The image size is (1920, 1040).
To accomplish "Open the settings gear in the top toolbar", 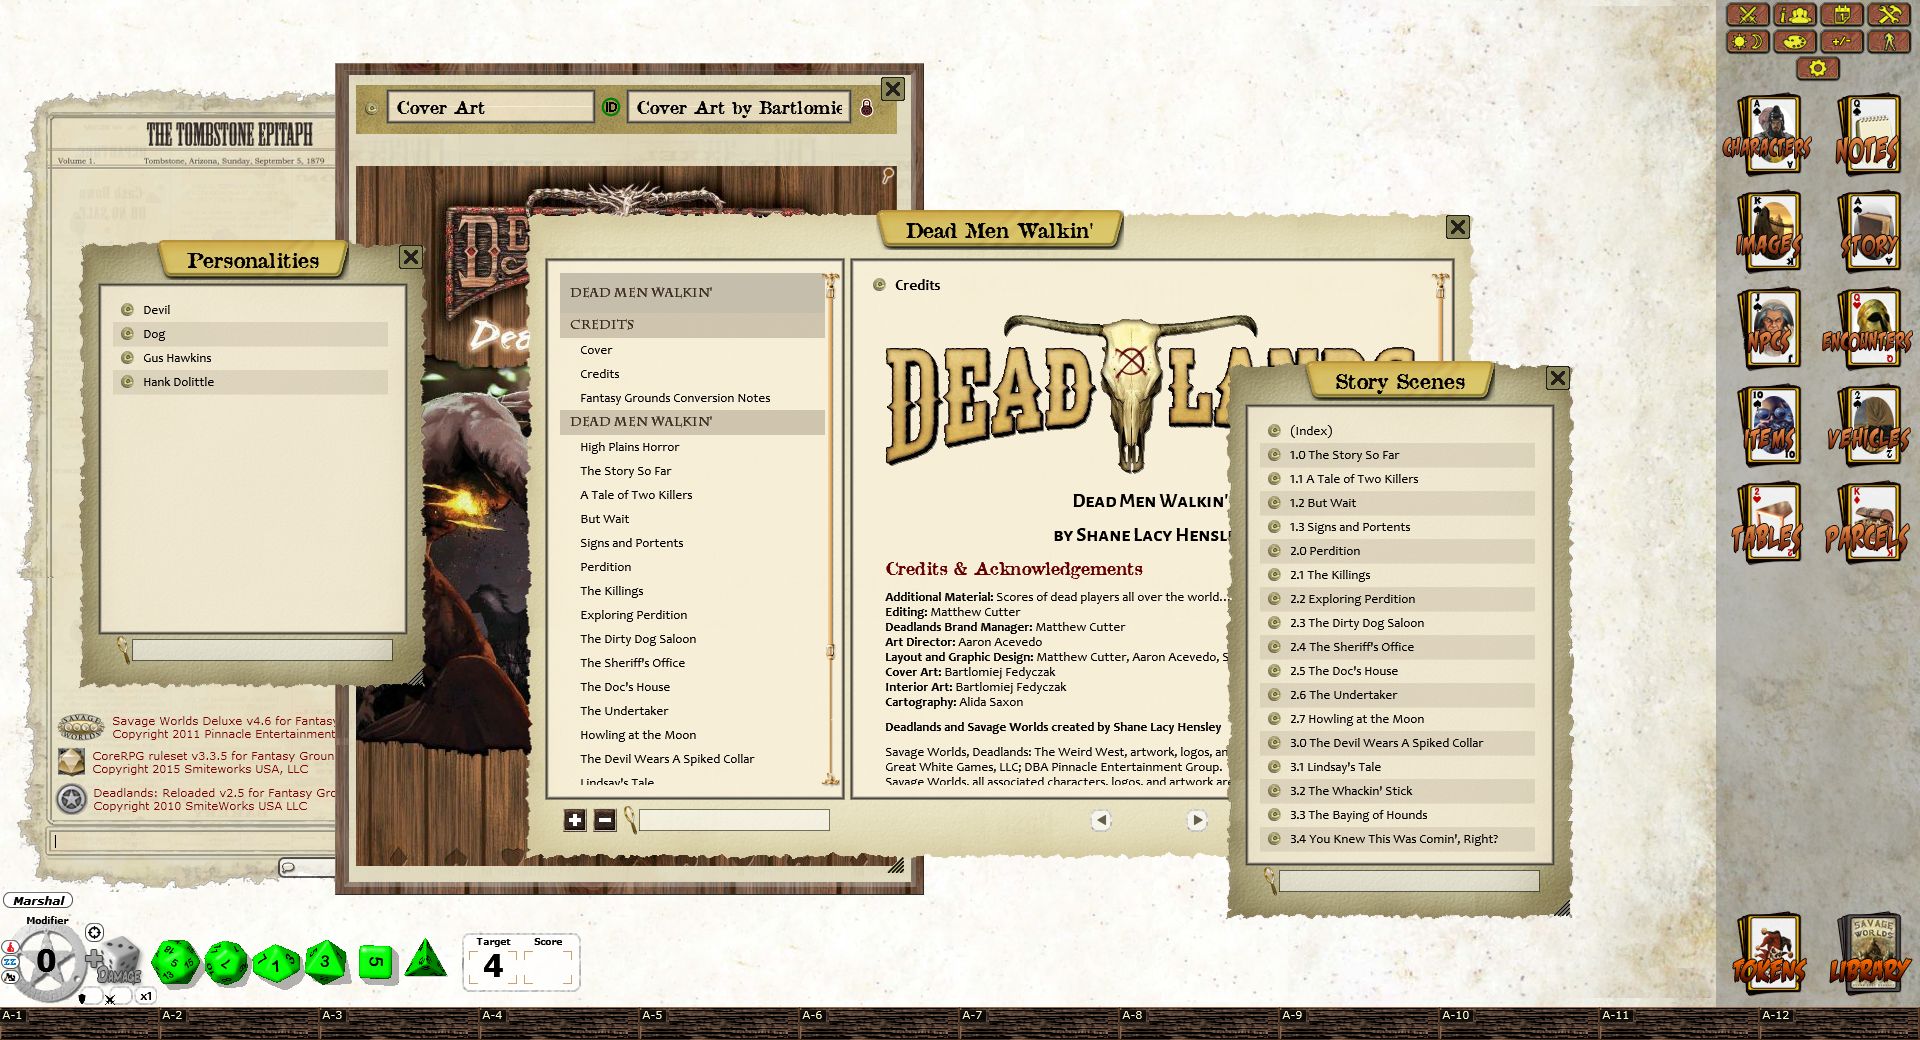I will tap(1818, 68).
